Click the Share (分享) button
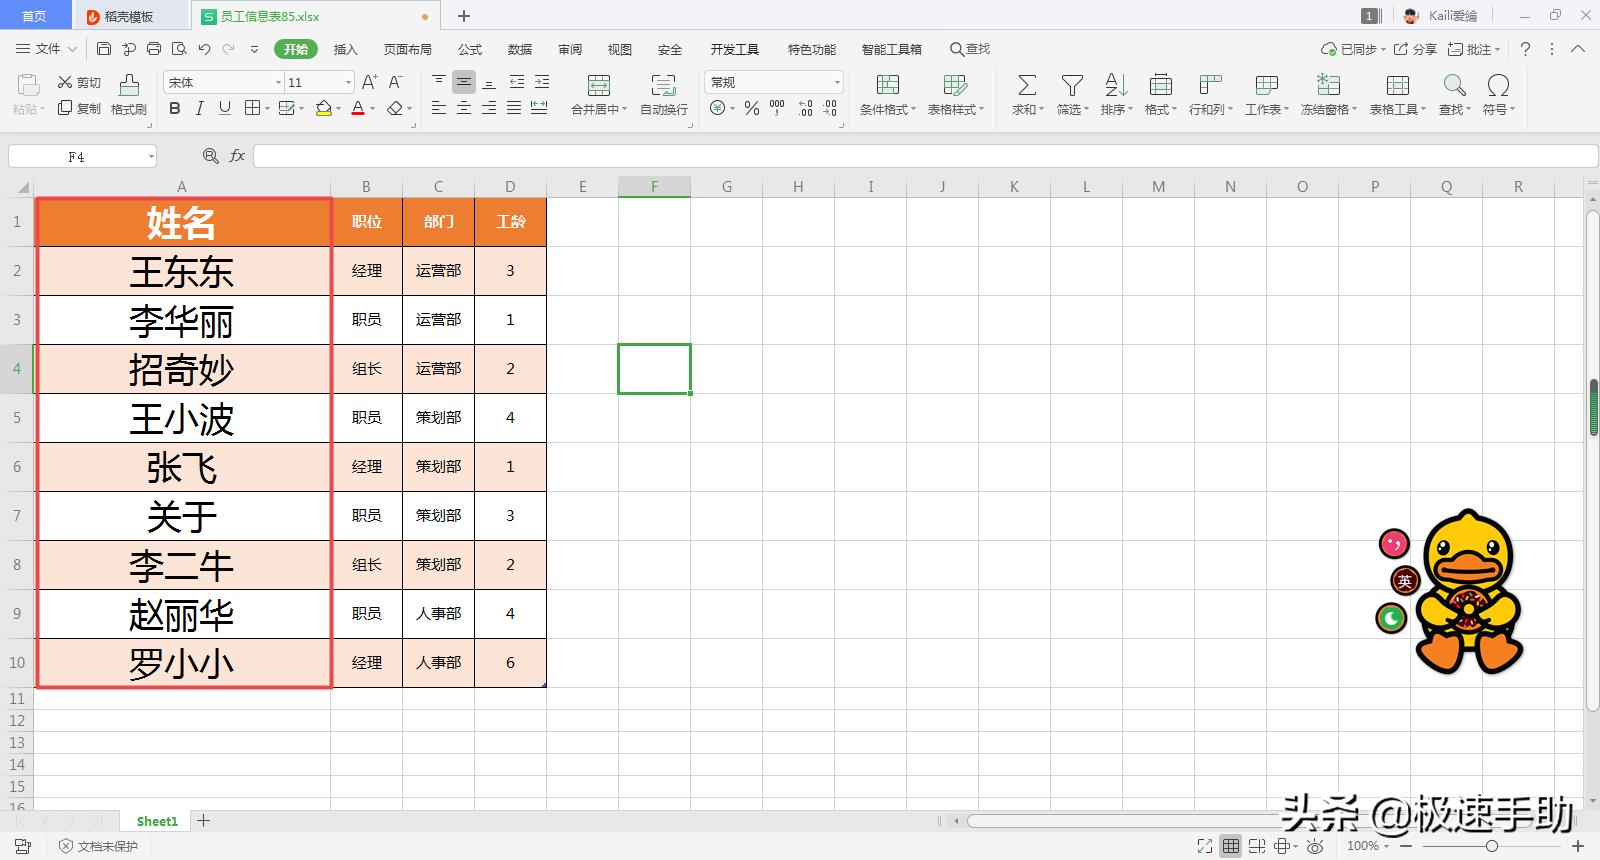The width and height of the screenshot is (1600, 860). (1416, 49)
